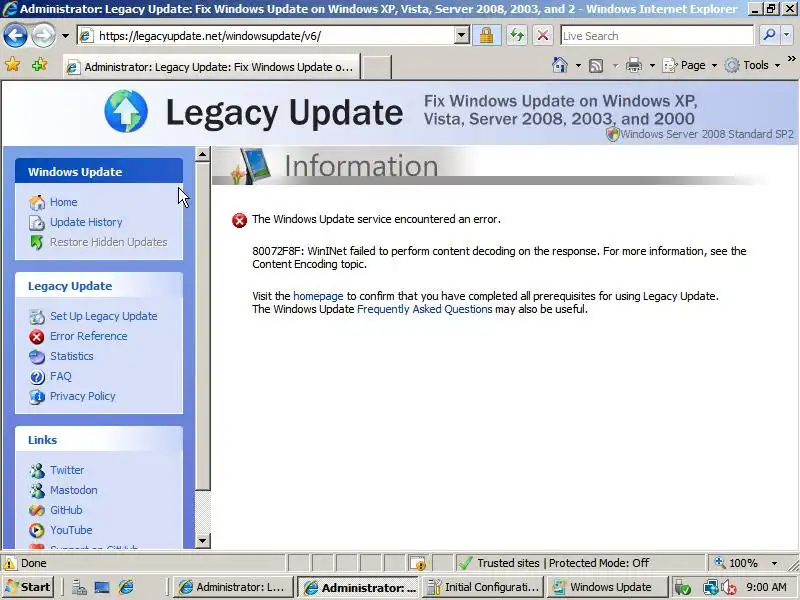Open the GitHub link
The height and width of the screenshot is (600, 800).
click(x=66, y=510)
